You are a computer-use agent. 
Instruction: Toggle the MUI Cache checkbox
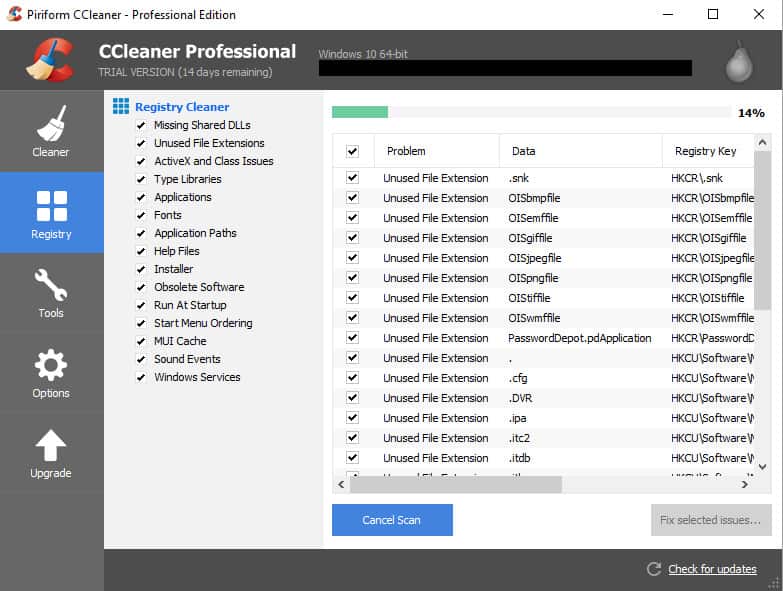141,341
